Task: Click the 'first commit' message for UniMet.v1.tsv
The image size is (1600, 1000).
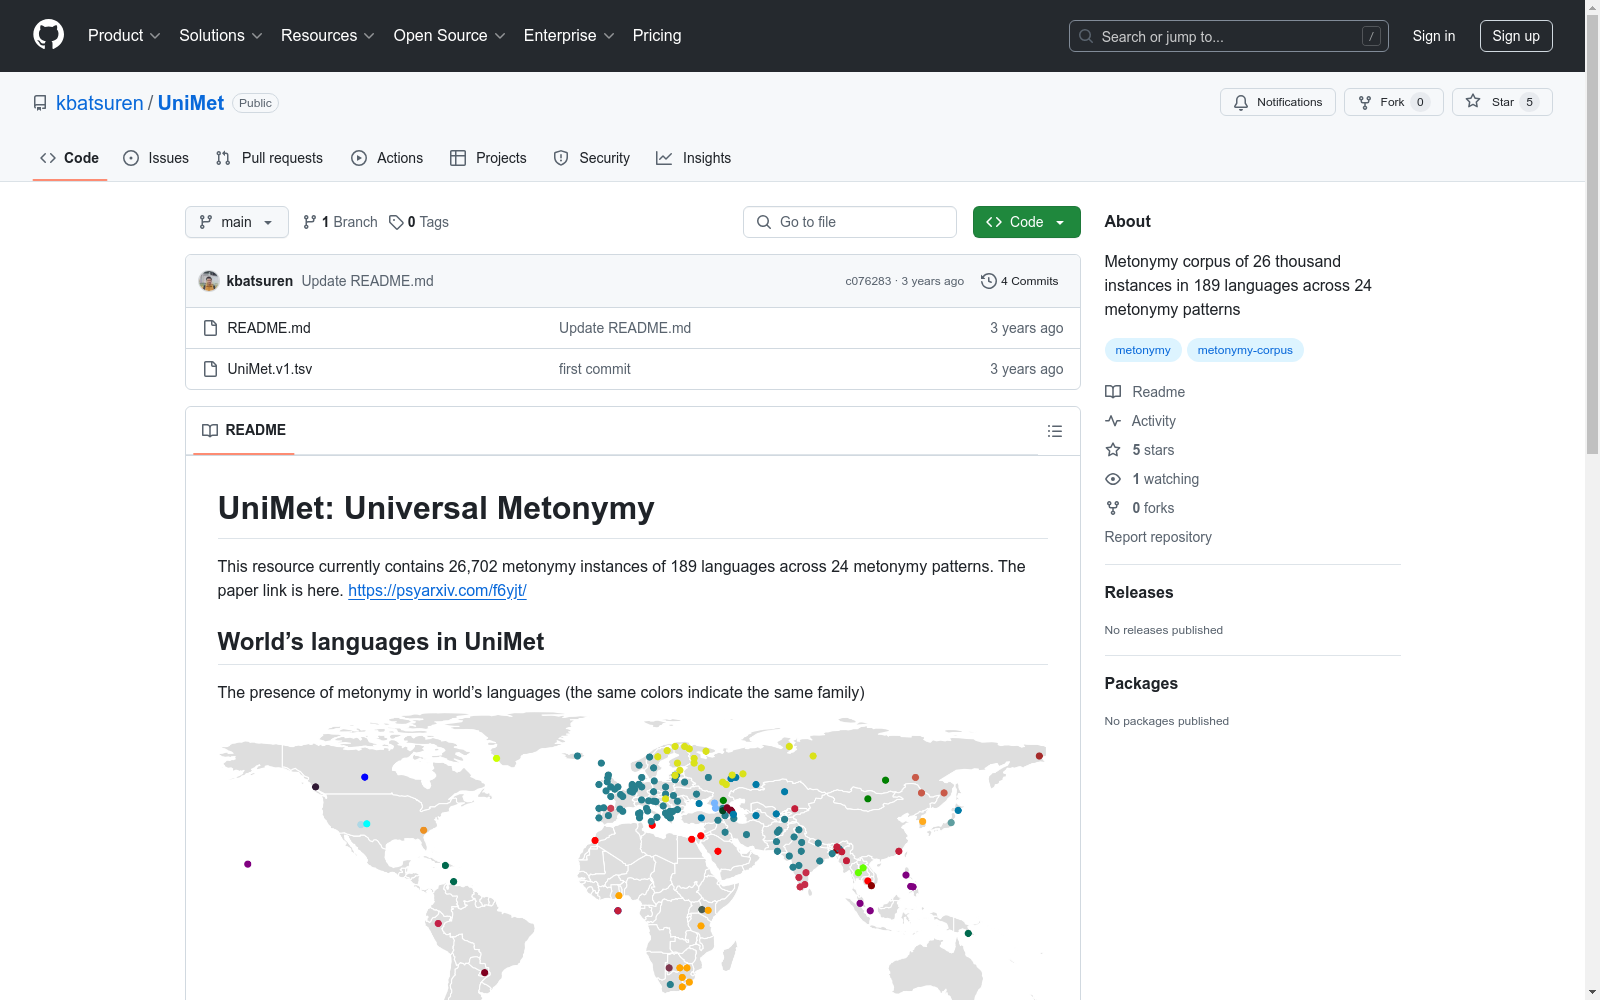Action: (595, 369)
